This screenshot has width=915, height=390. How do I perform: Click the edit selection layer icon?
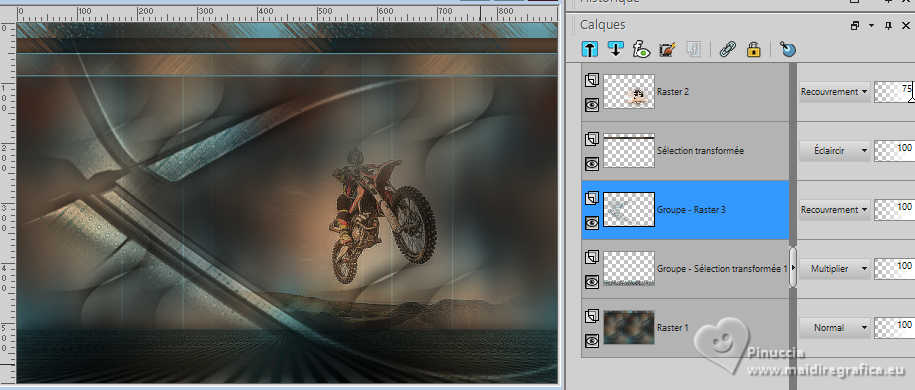[x=667, y=49]
